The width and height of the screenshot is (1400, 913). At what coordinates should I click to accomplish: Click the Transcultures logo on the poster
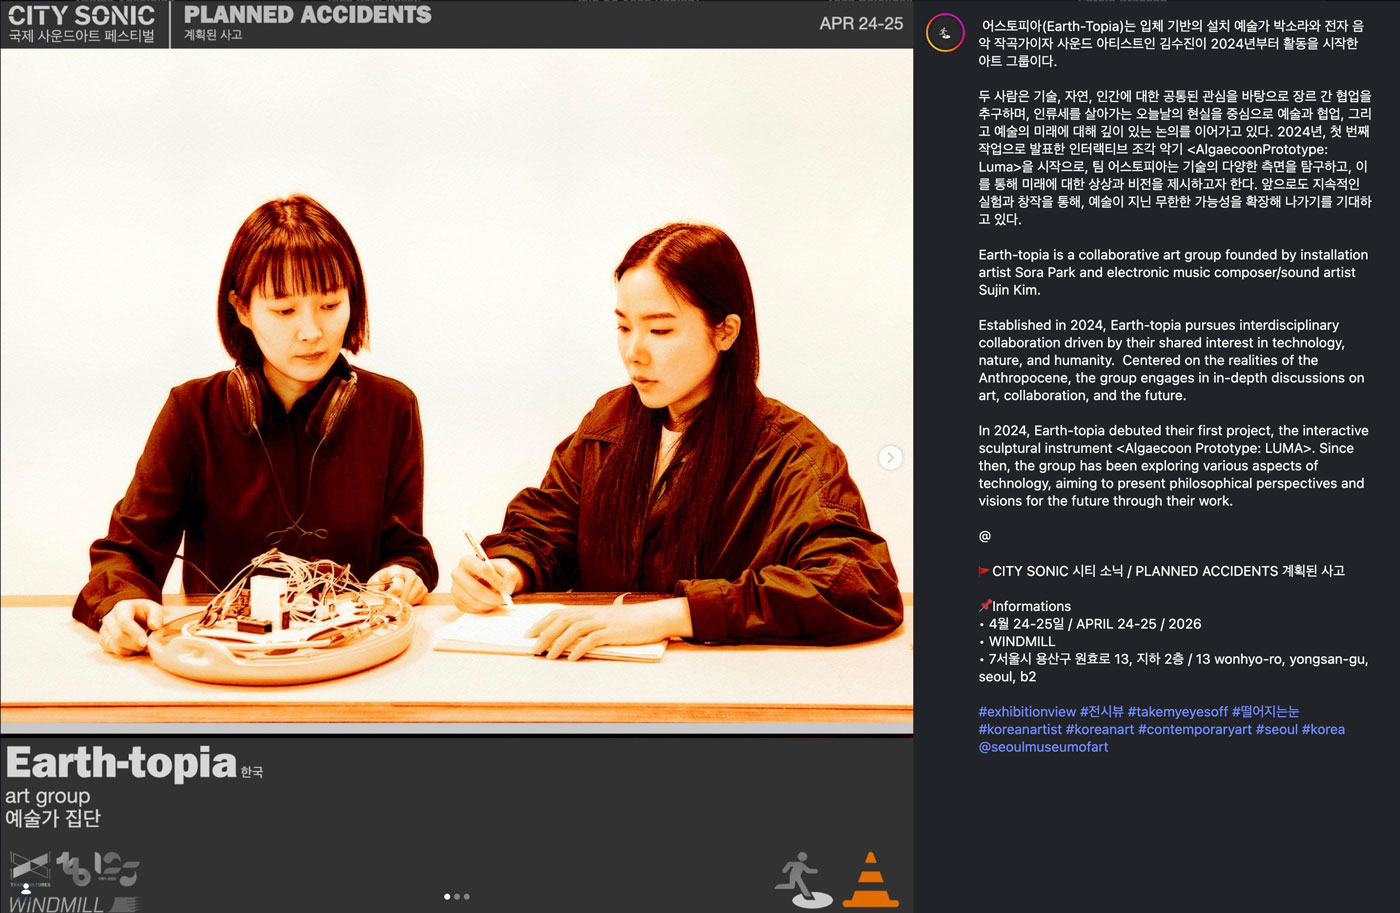pyautogui.click(x=30, y=869)
